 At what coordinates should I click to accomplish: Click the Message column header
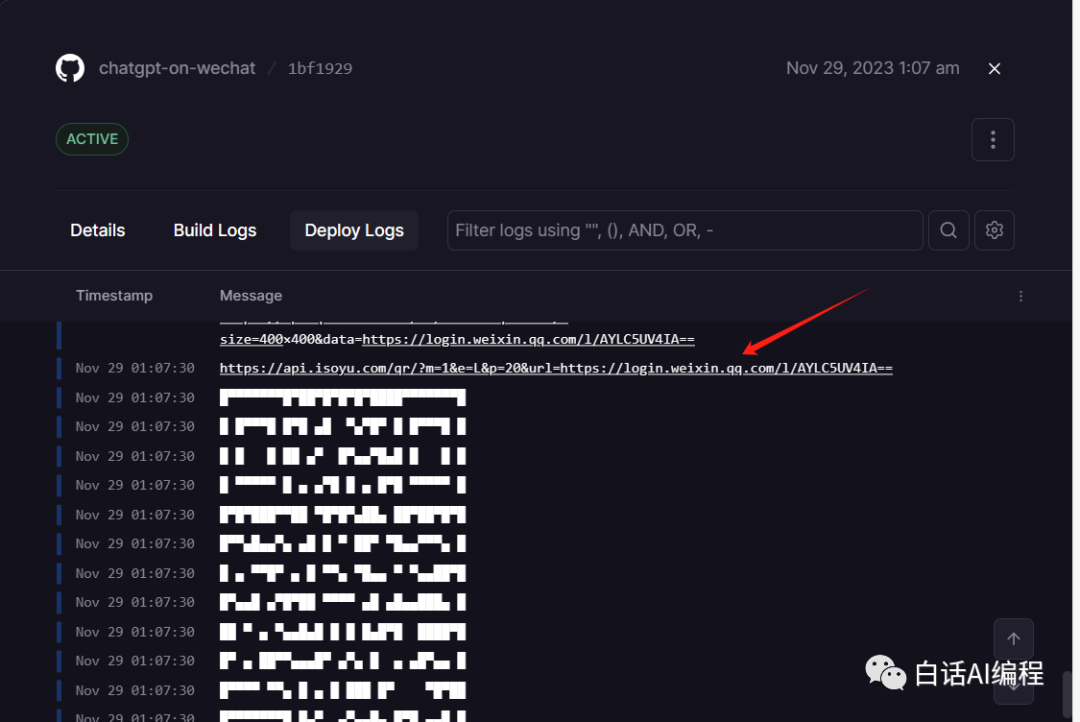(x=251, y=296)
